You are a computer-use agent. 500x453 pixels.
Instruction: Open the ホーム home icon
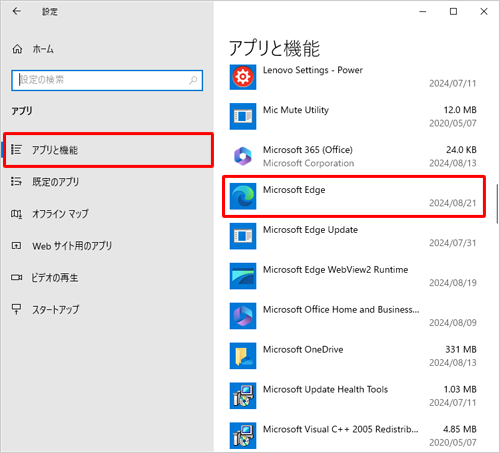[x=17, y=49]
